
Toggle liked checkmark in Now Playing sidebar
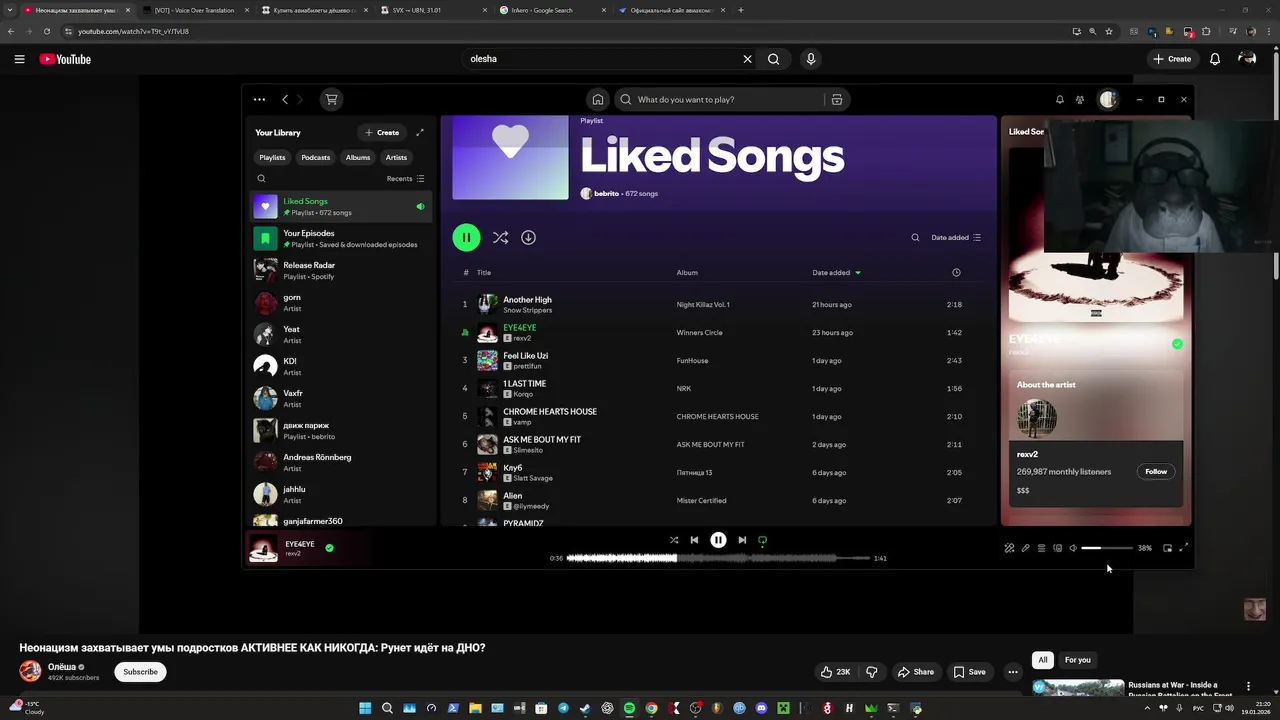[x=1177, y=343]
